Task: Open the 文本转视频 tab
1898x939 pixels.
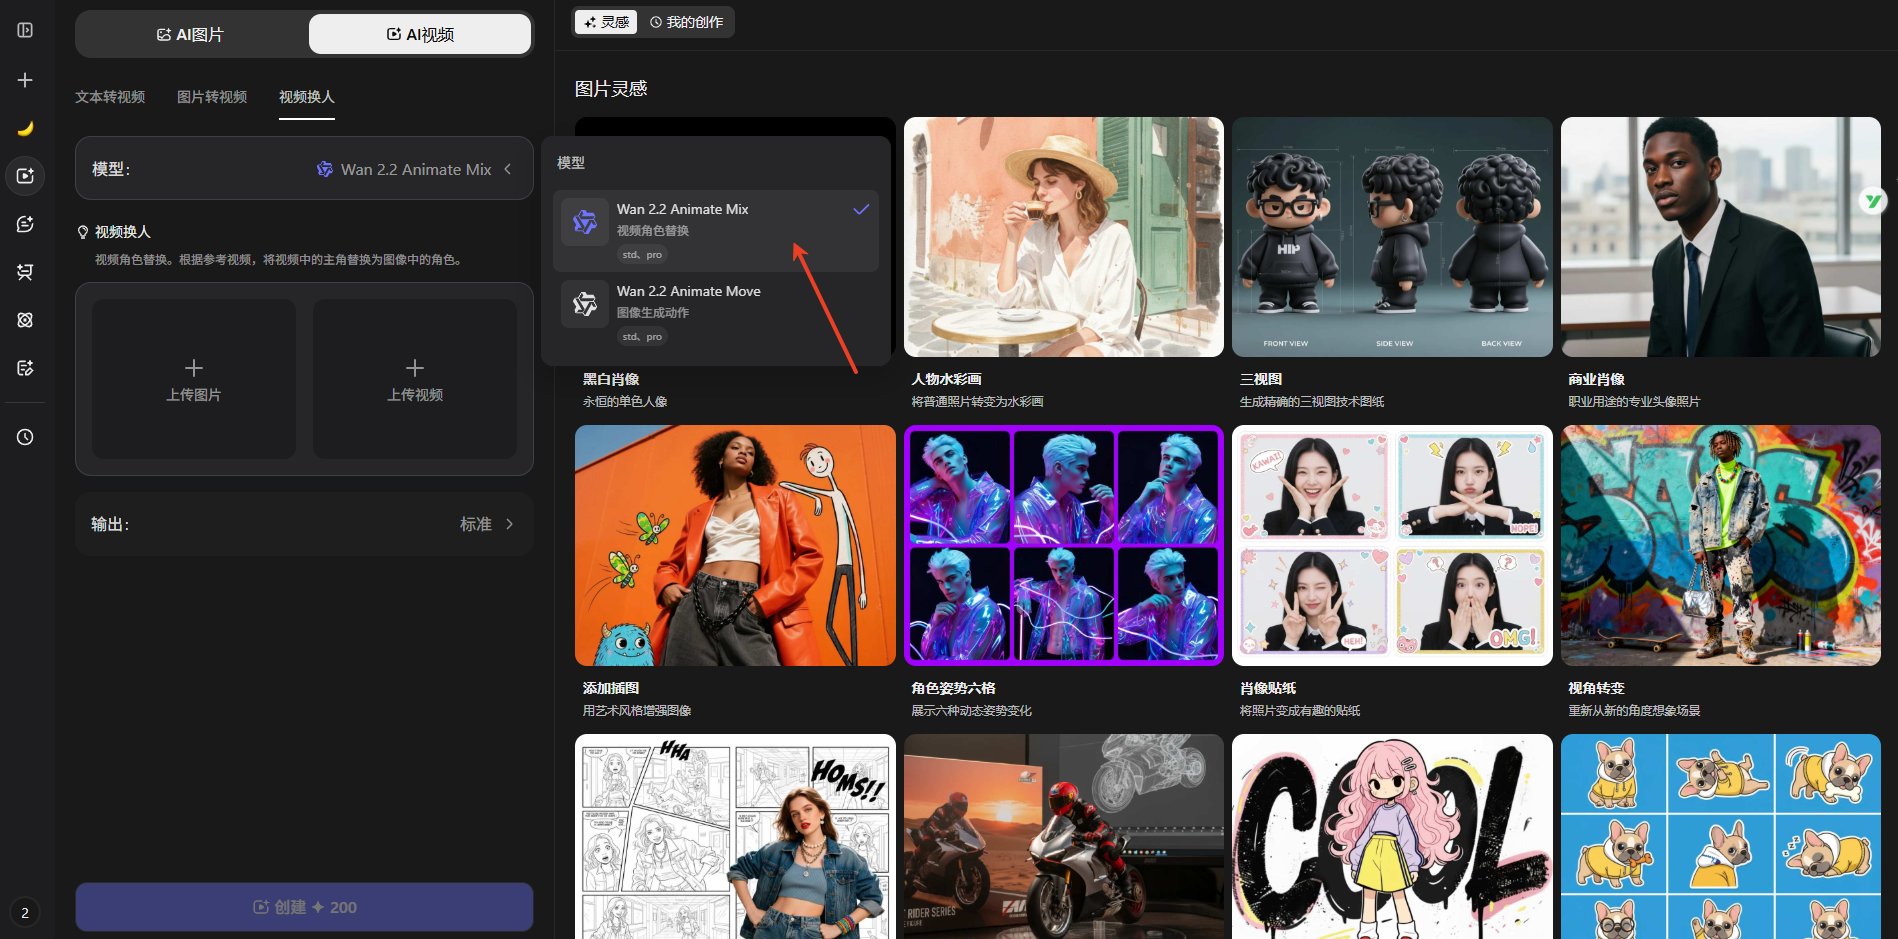Action: pyautogui.click(x=110, y=97)
